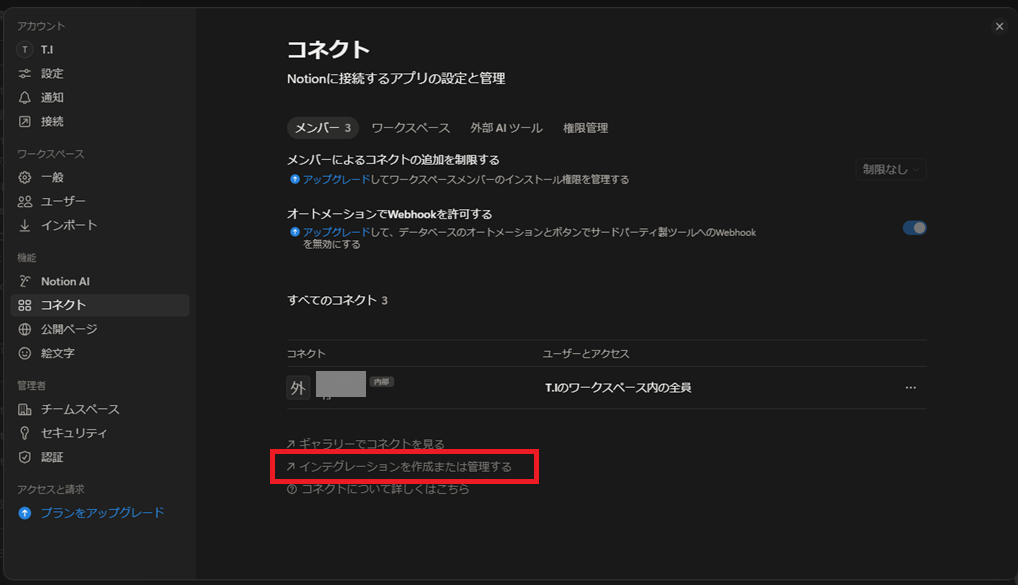
Task: Open Notion AI sidebar icon
Action: click(x=25, y=282)
